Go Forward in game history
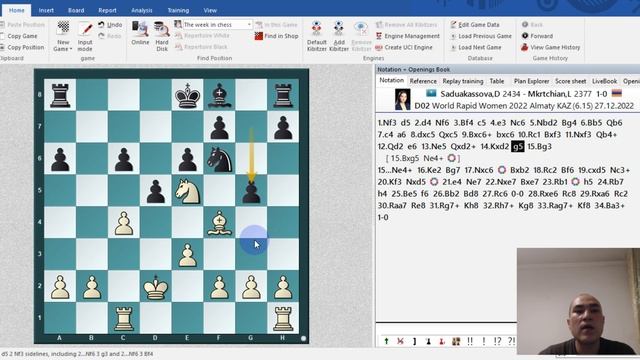This screenshot has height=360, width=640. [537, 36]
